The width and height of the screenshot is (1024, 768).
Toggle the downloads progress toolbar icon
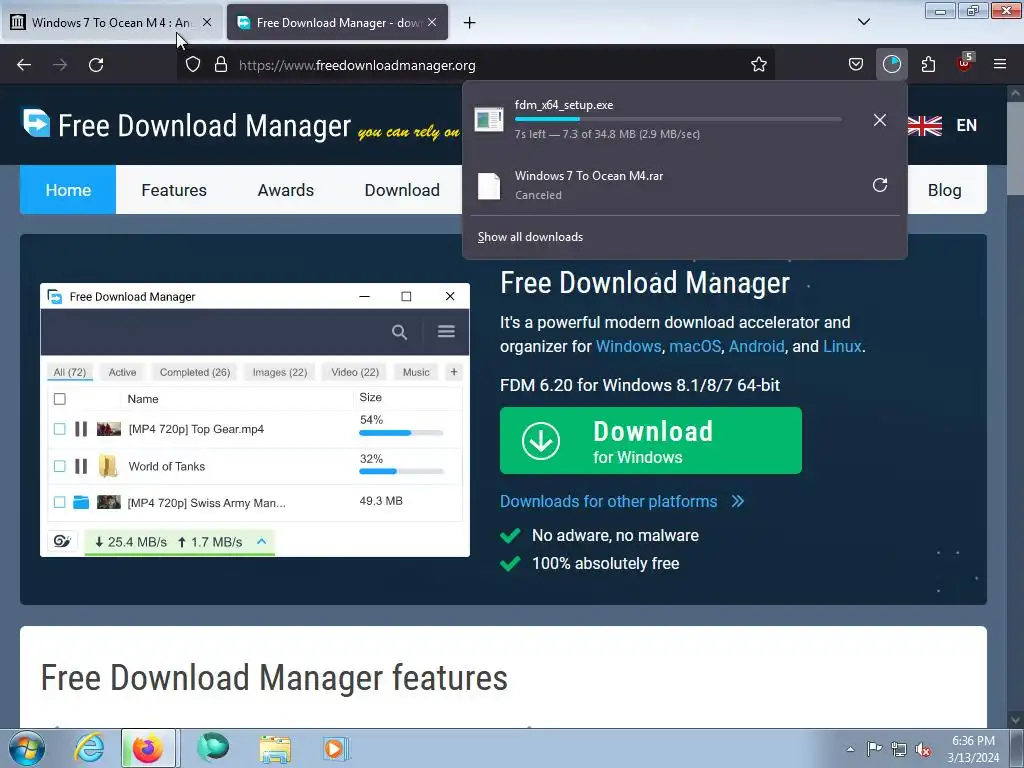891,65
